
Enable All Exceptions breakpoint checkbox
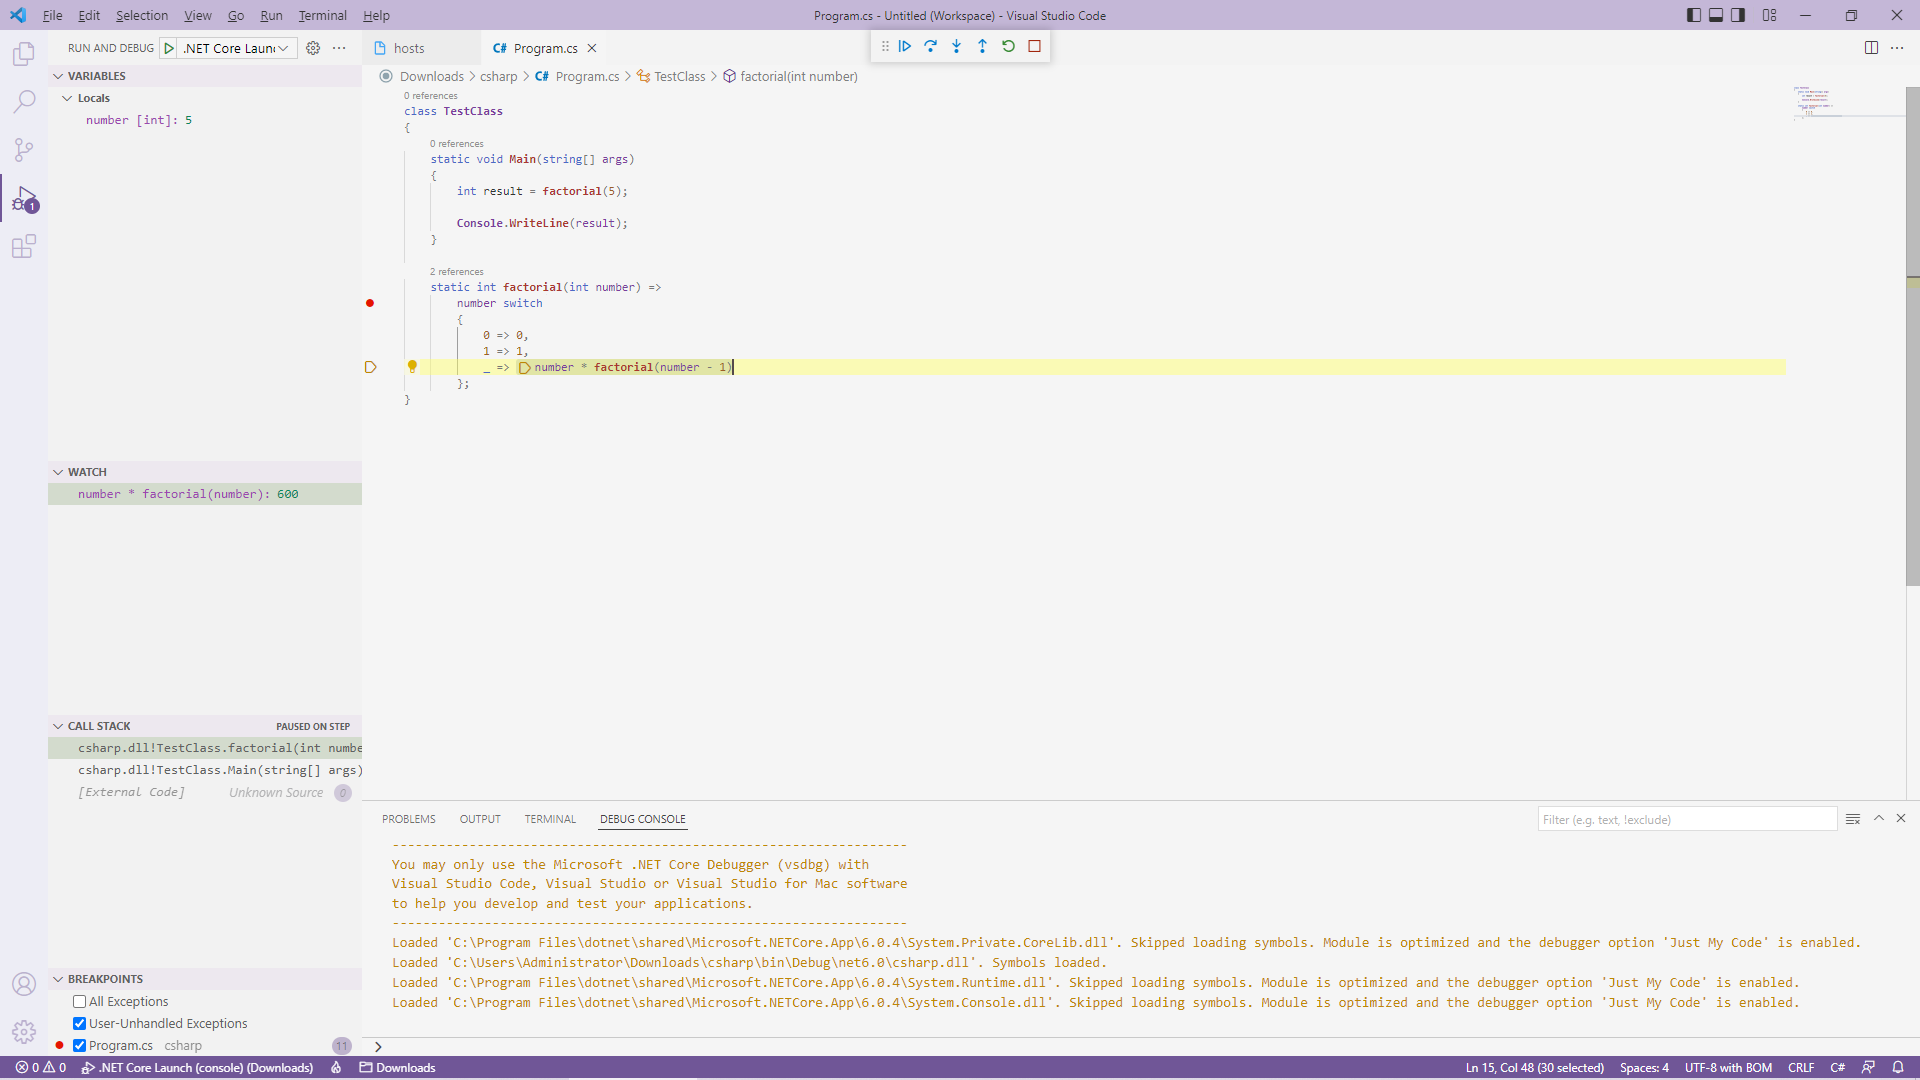point(79,1001)
